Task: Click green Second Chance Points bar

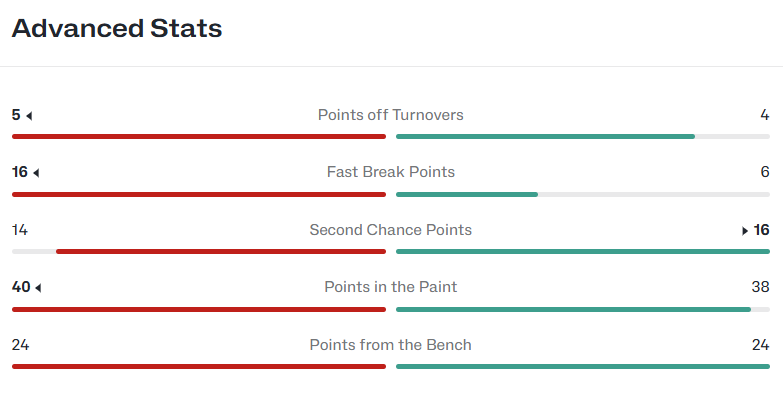Action: click(x=583, y=251)
